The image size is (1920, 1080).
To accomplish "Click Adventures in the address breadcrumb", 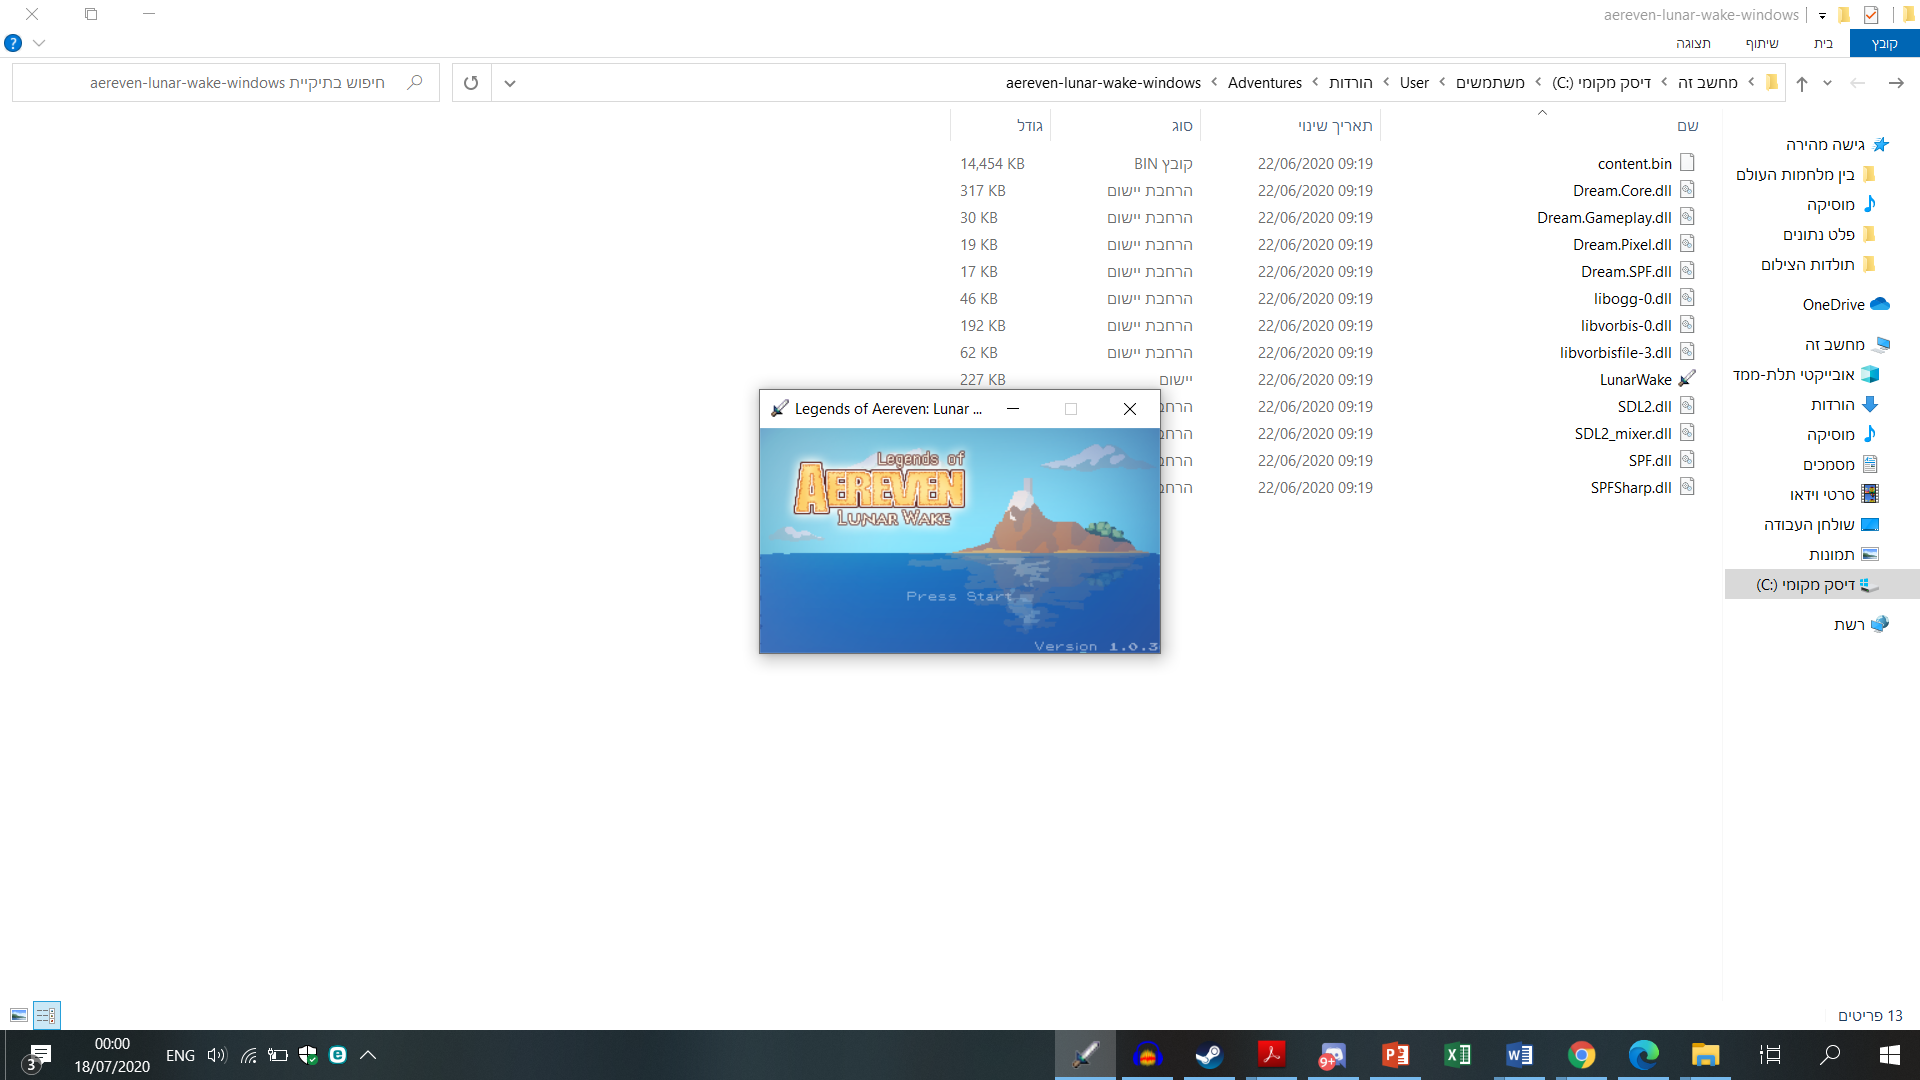I will 1264,82.
